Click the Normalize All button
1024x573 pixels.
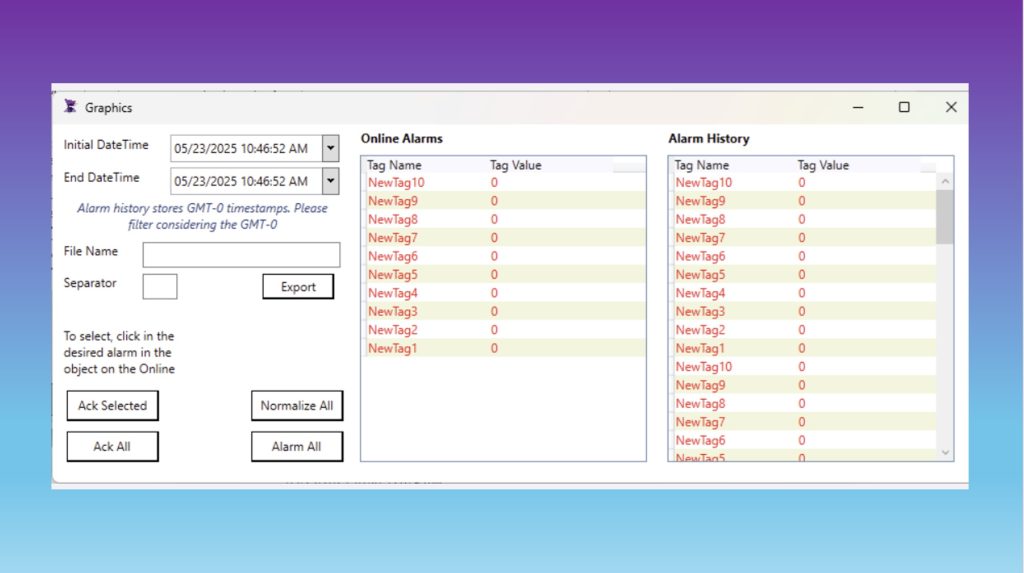coord(297,406)
